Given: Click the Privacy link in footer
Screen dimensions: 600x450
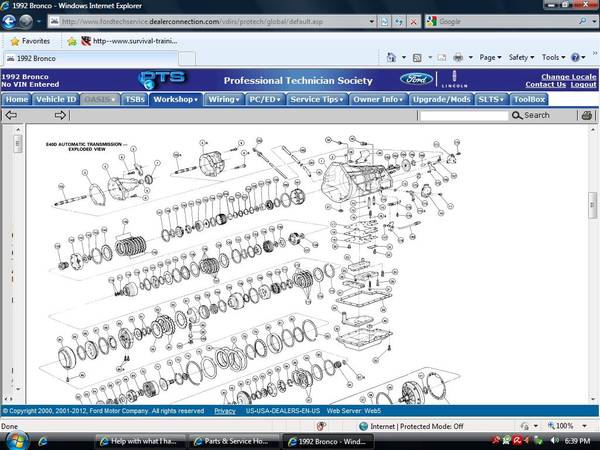Looking at the screenshot, I should [x=225, y=411].
